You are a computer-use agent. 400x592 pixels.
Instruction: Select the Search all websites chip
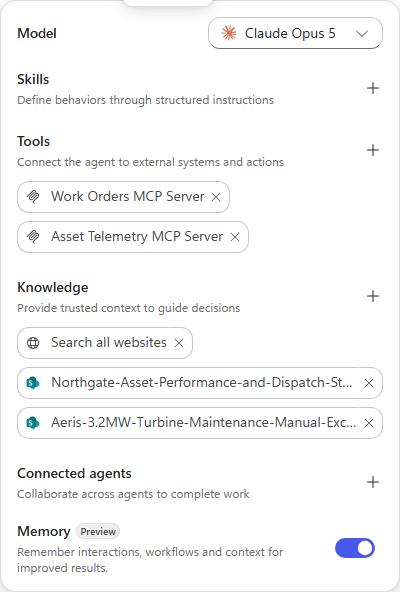pos(105,343)
